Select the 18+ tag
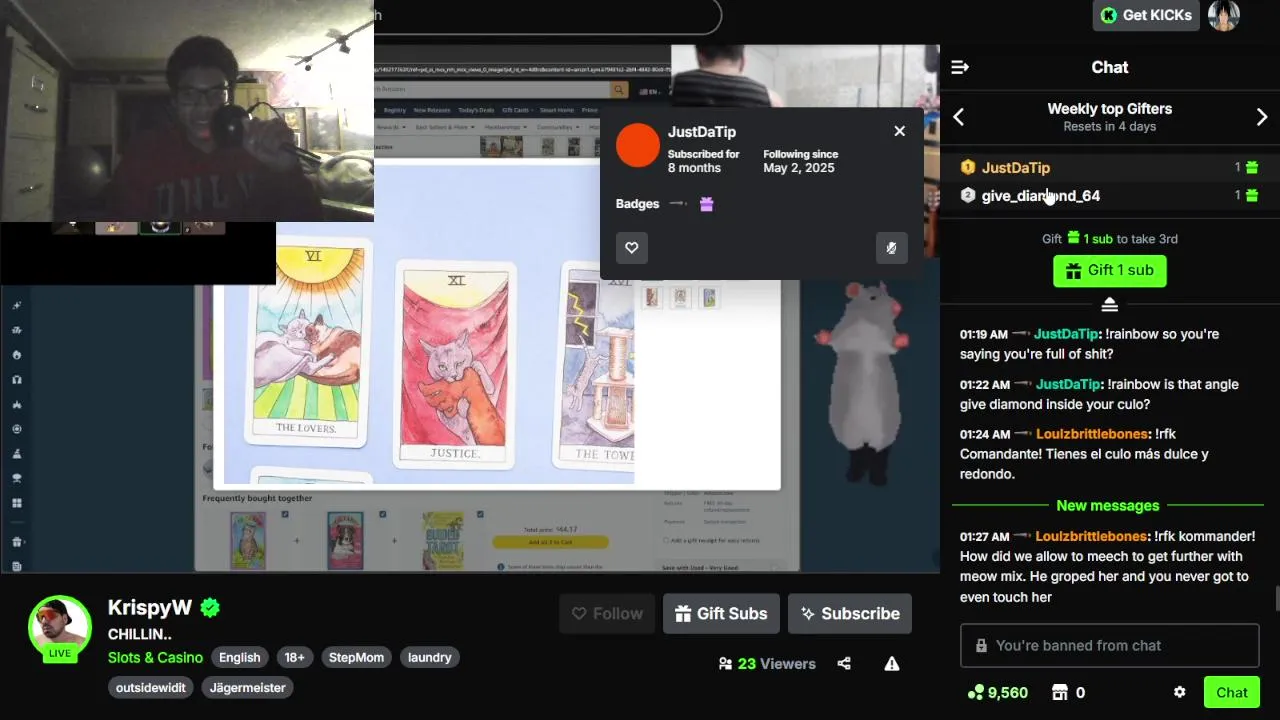 click(x=294, y=657)
